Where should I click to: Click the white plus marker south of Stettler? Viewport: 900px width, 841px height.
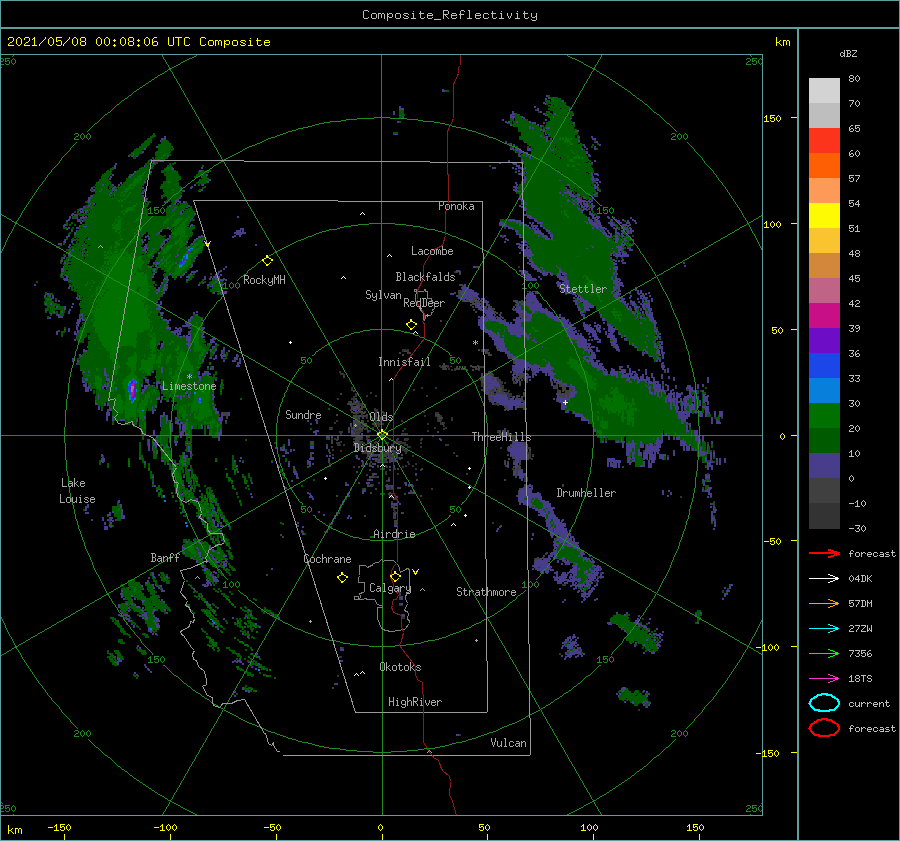tap(565, 402)
